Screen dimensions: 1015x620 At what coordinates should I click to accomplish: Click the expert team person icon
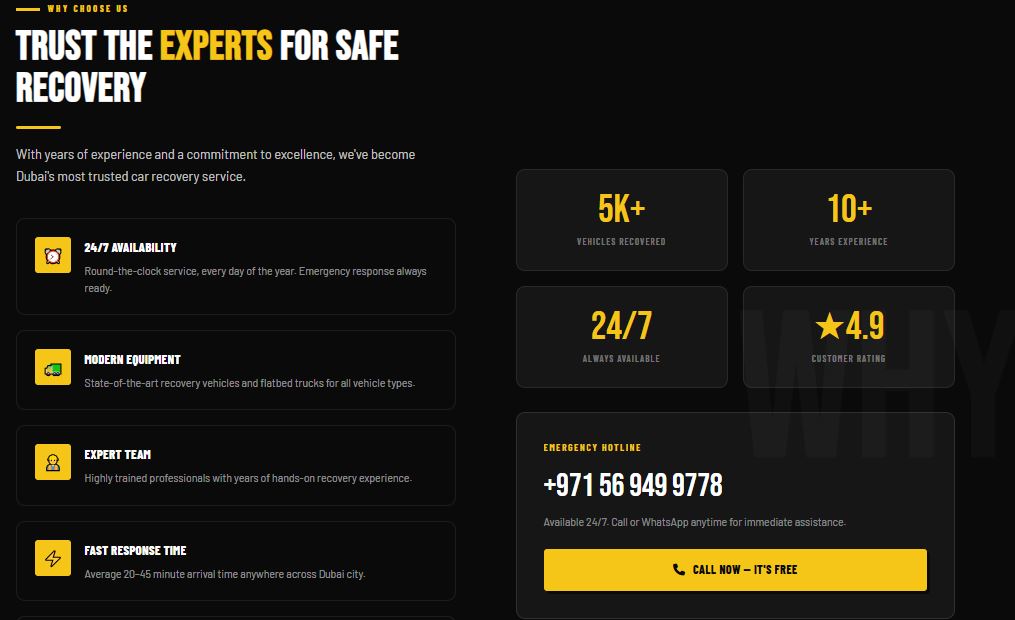pyautogui.click(x=53, y=462)
